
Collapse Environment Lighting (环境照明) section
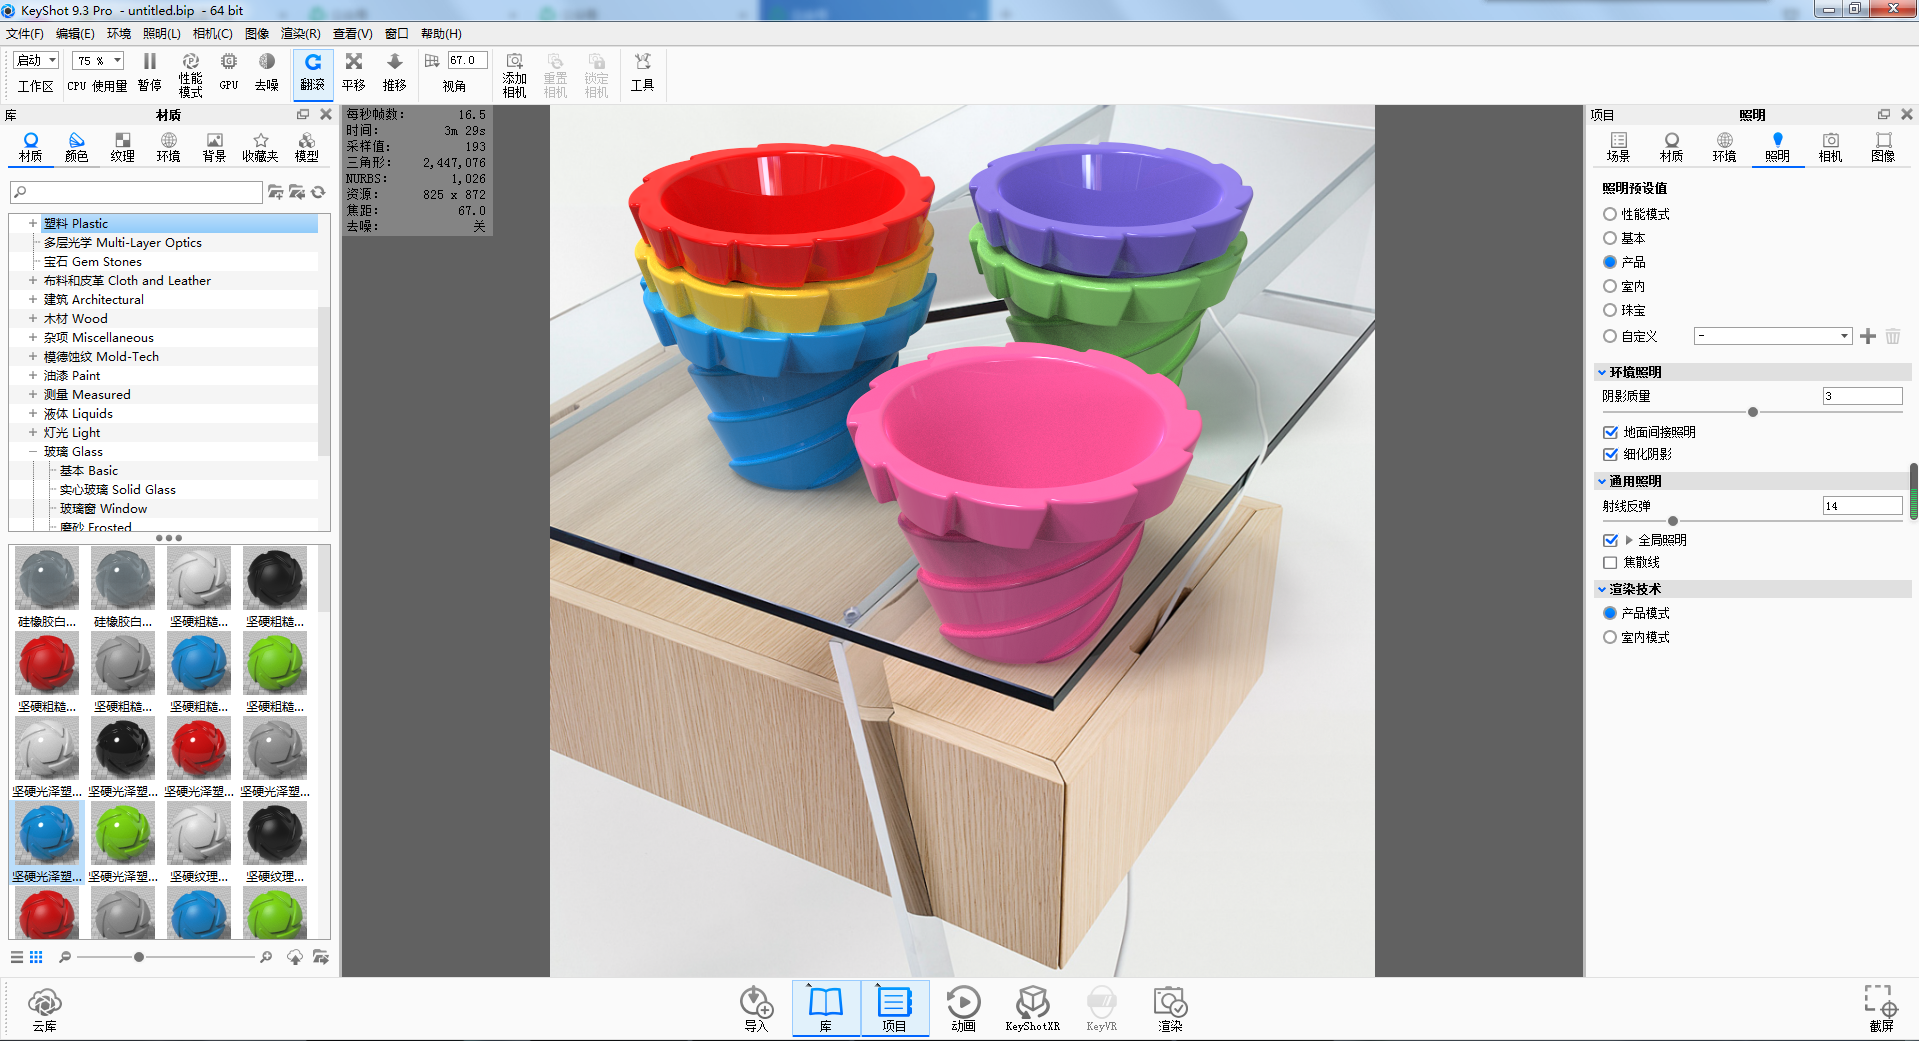pyautogui.click(x=1602, y=372)
